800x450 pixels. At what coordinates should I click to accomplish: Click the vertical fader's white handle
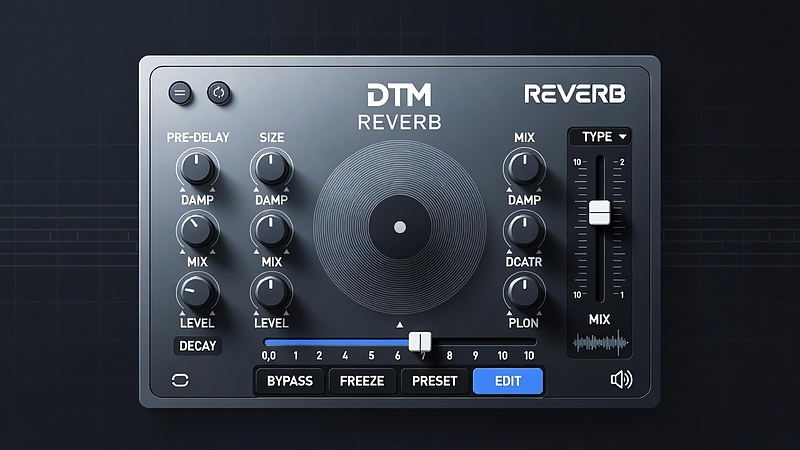(x=599, y=212)
